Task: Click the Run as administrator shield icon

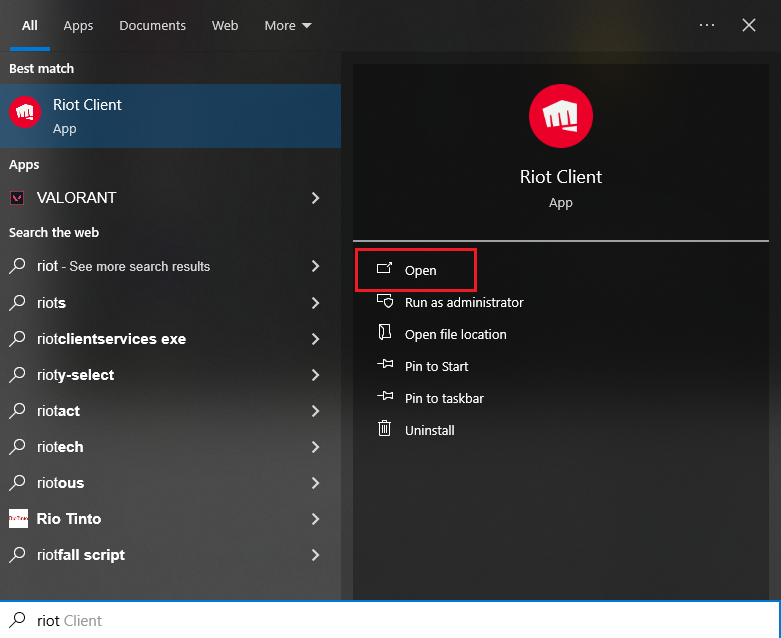Action: coord(385,301)
